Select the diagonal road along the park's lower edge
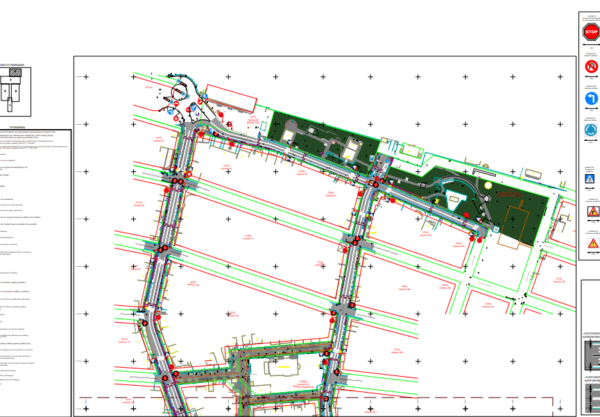The width and height of the screenshot is (600, 417). (290, 155)
